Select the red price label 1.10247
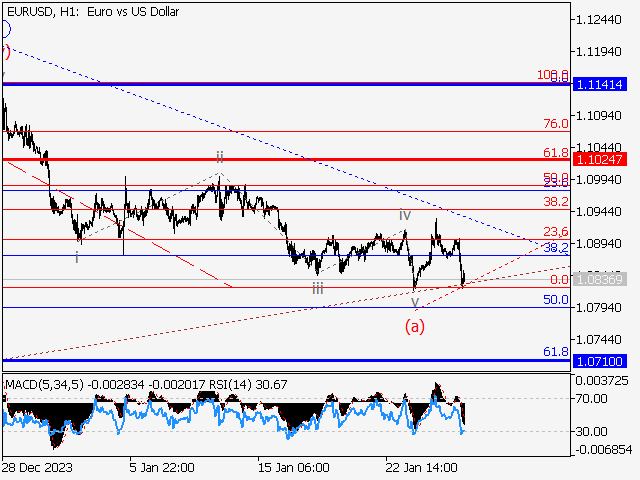The image size is (640, 480). [x=600, y=159]
